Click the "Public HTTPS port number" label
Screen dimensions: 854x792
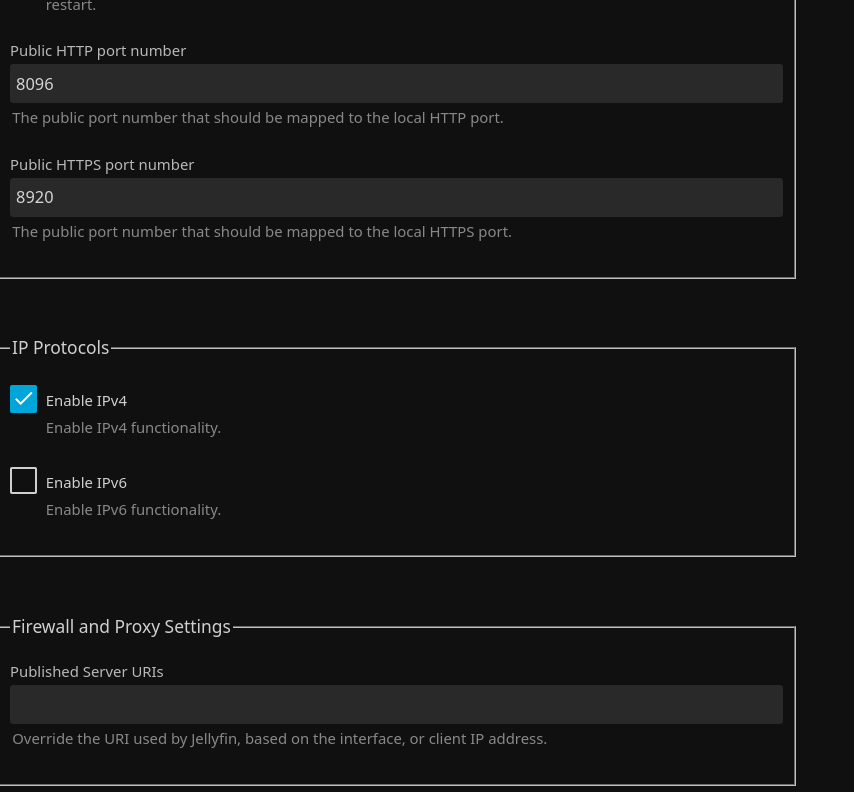click(x=102, y=165)
